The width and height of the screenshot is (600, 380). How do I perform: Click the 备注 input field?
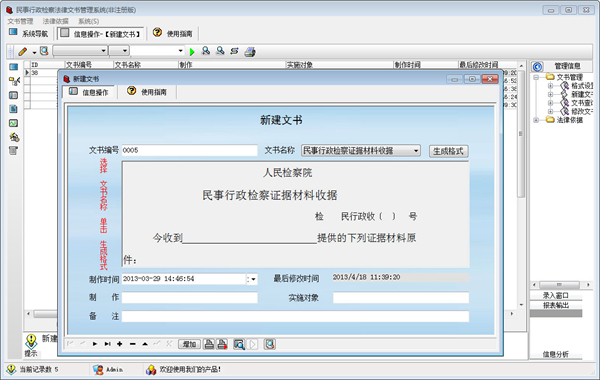point(295,316)
